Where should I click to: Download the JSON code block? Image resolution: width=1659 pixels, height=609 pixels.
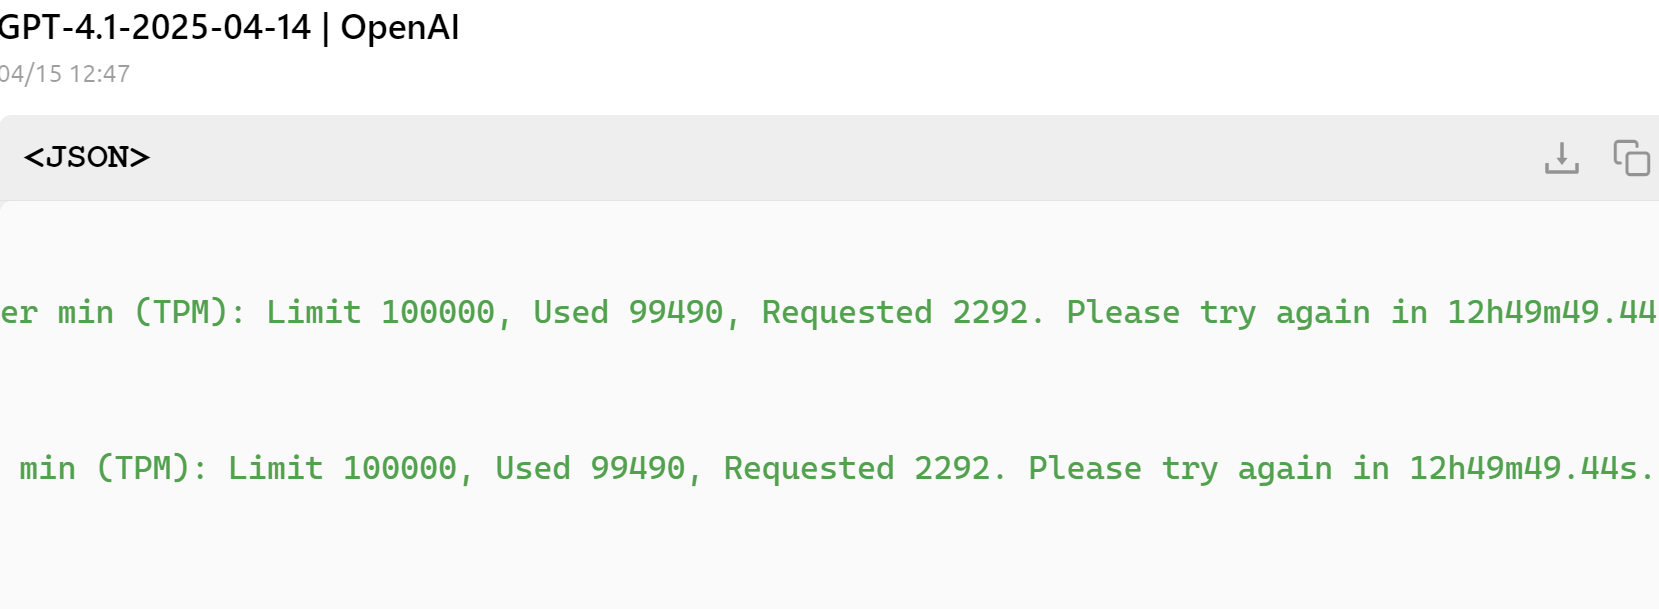[x=1561, y=158]
